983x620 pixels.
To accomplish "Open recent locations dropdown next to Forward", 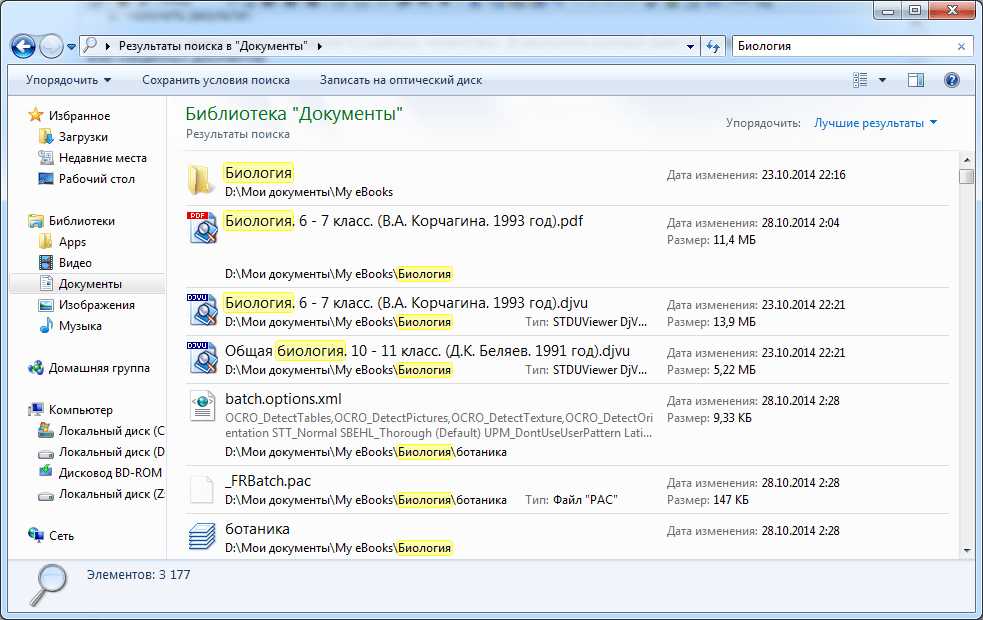I will pos(71,47).
